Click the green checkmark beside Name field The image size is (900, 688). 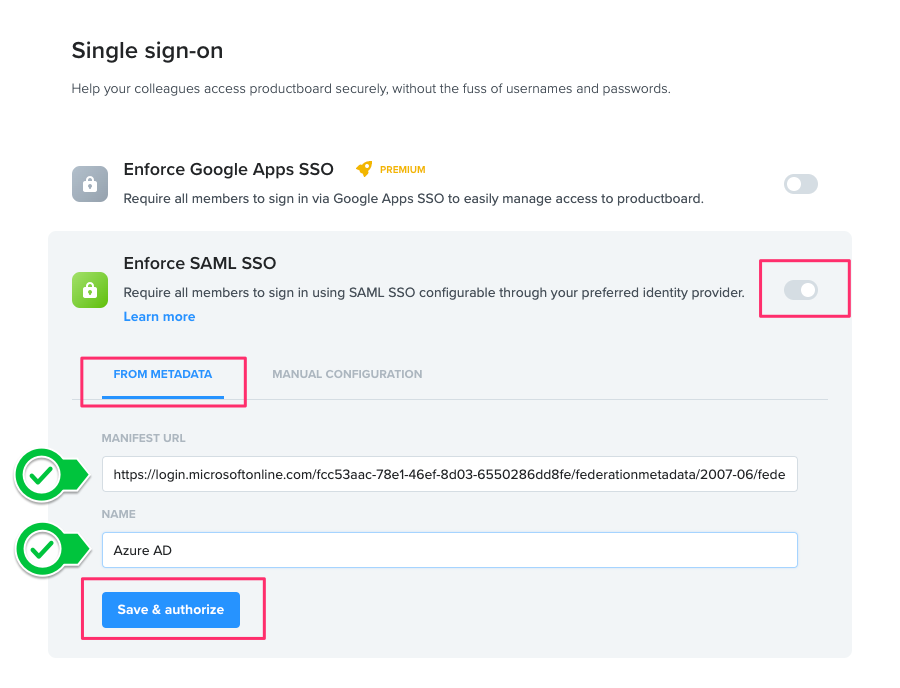click(41, 550)
